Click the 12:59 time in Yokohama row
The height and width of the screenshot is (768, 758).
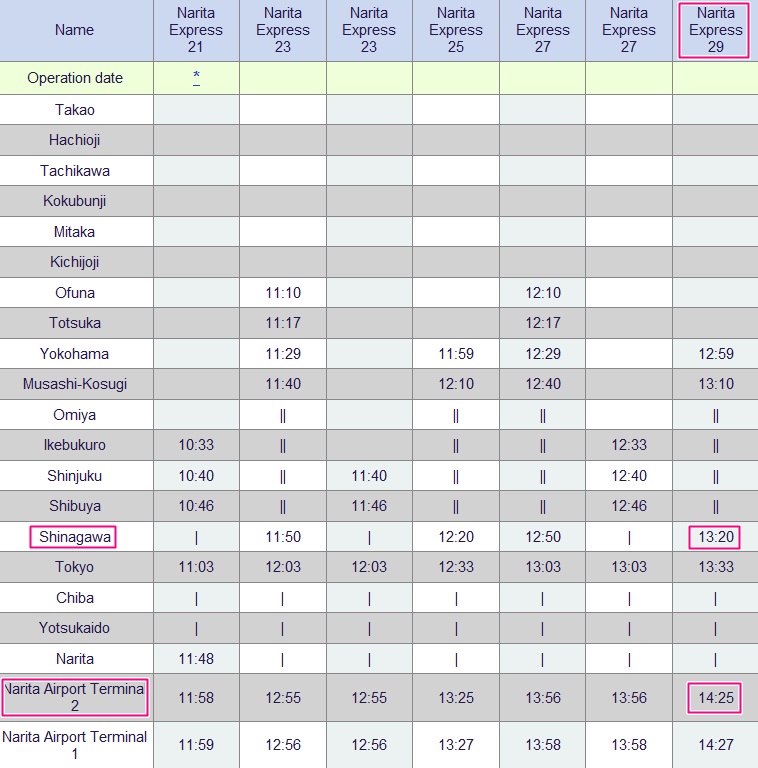(x=715, y=354)
